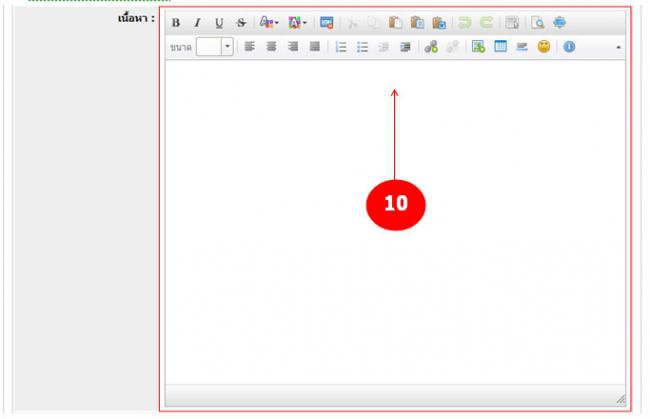Center align the text
Image resolution: width=650 pixels, height=419 pixels.
[272, 46]
